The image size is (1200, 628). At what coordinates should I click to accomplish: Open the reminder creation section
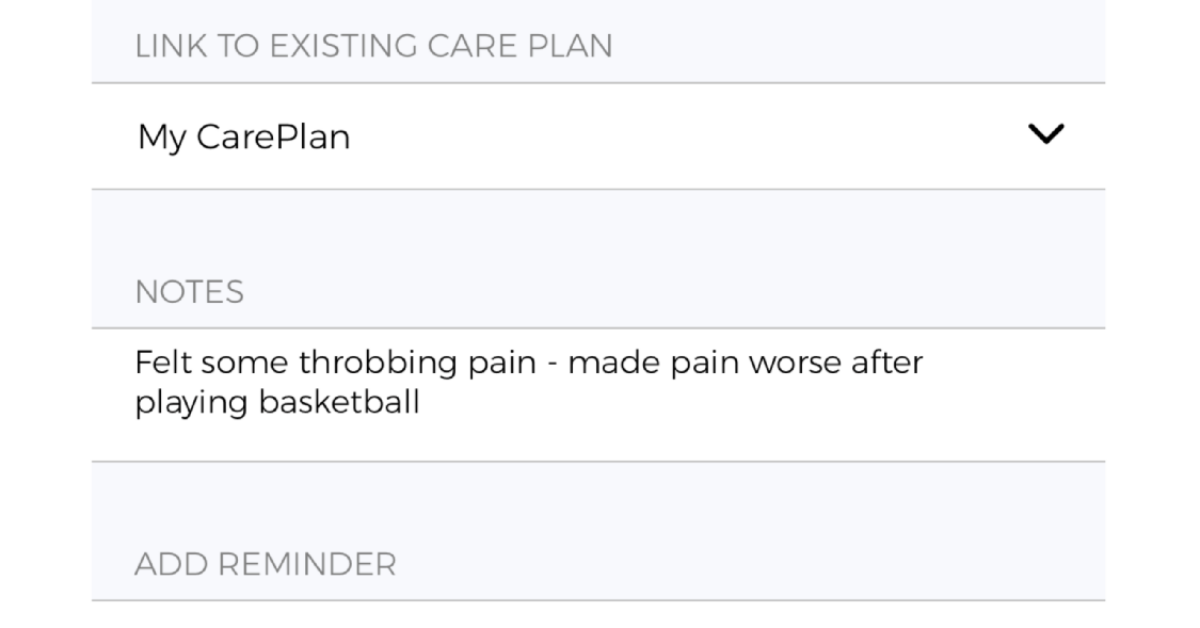[x=266, y=563]
